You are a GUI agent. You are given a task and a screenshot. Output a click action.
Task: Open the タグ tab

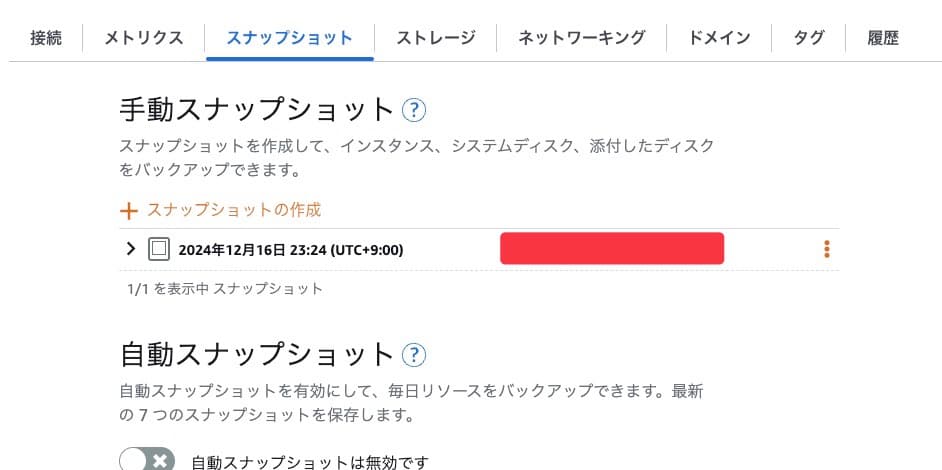tap(809, 38)
